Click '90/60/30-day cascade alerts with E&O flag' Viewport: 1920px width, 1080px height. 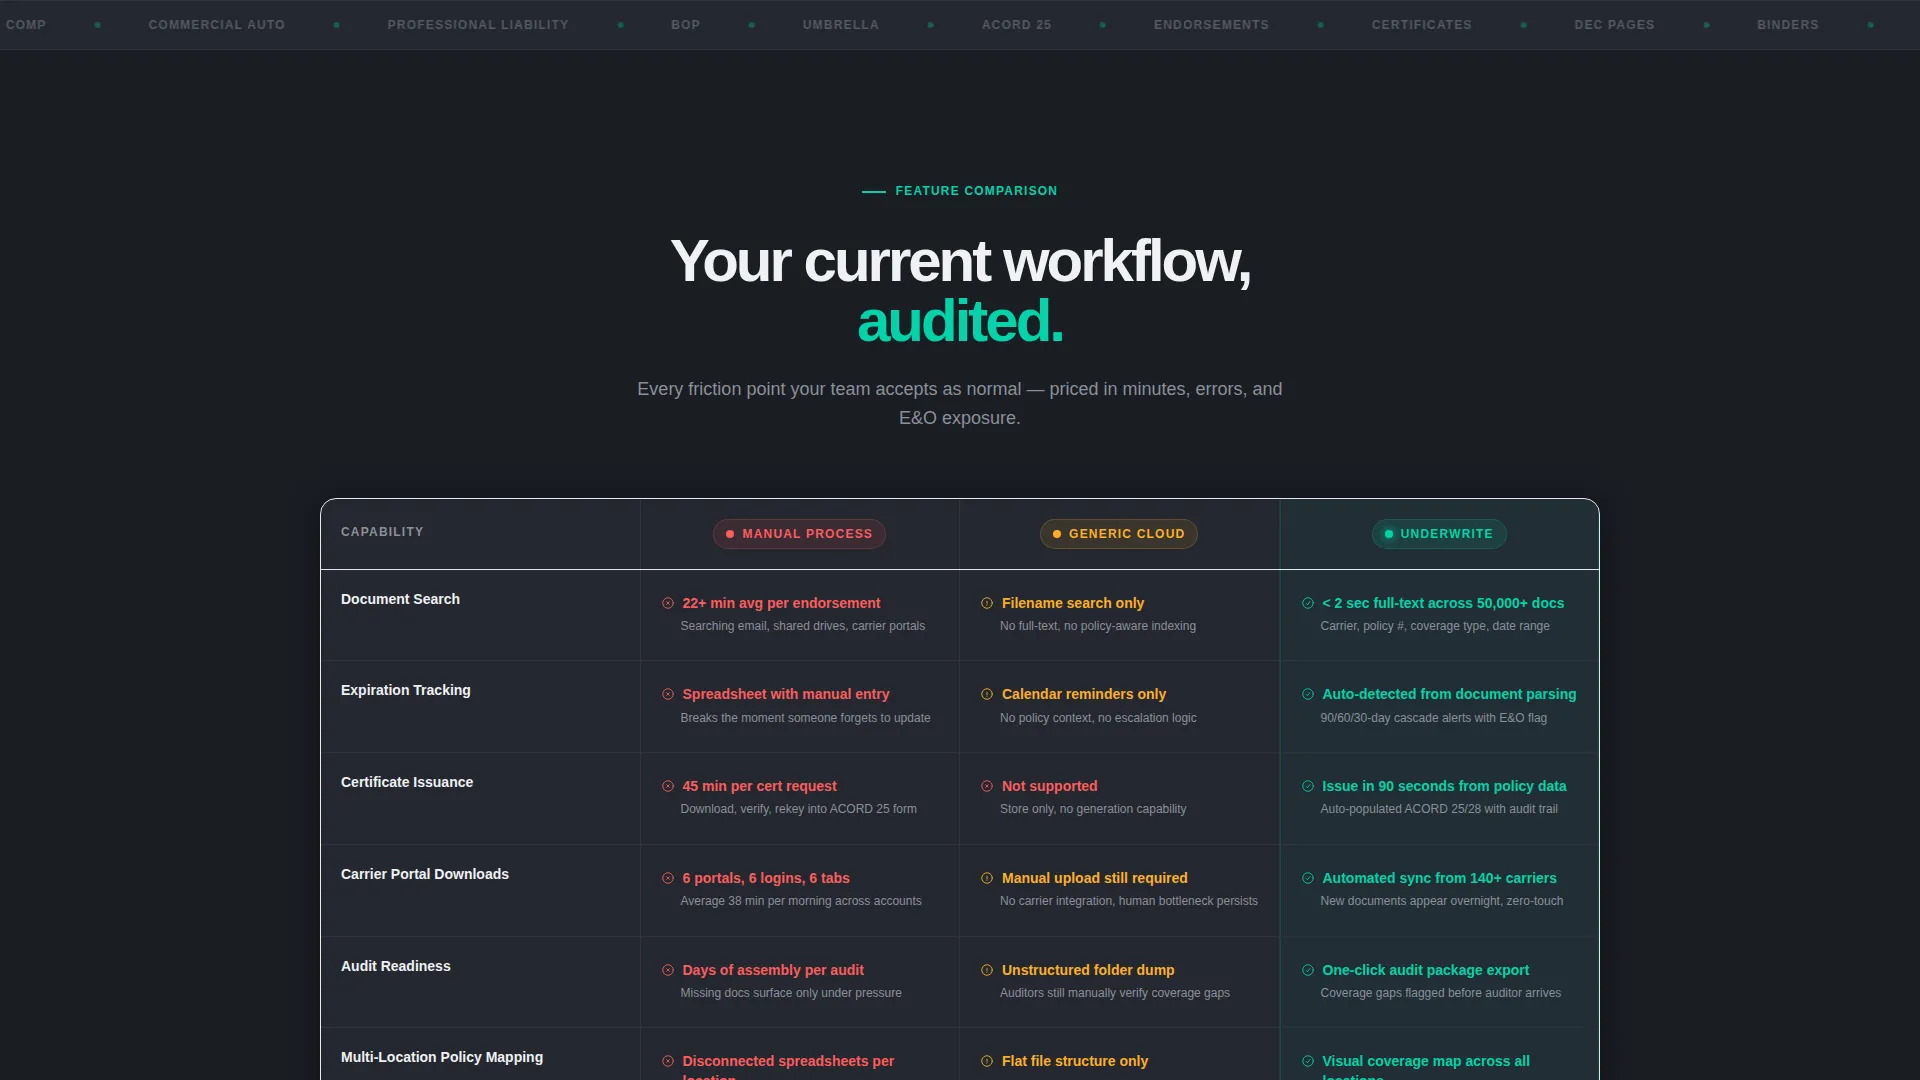[x=1433, y=718]
